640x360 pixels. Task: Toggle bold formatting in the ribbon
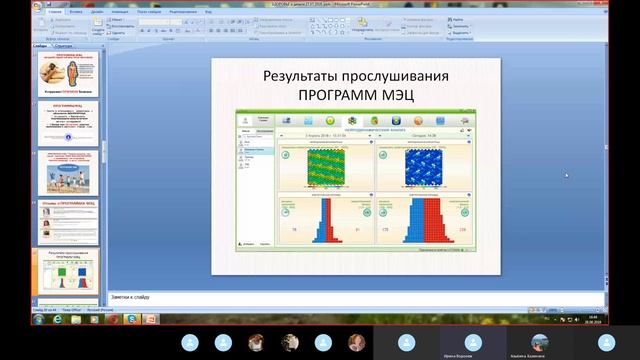142,31
